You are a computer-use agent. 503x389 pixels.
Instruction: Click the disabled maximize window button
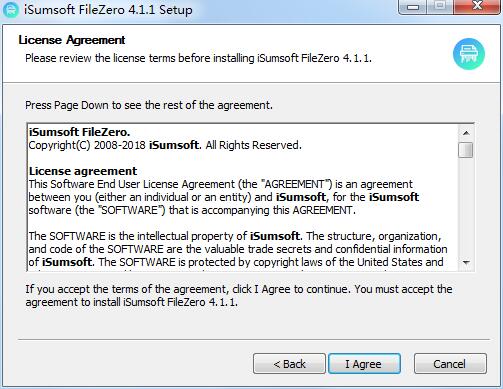point(440,7)
